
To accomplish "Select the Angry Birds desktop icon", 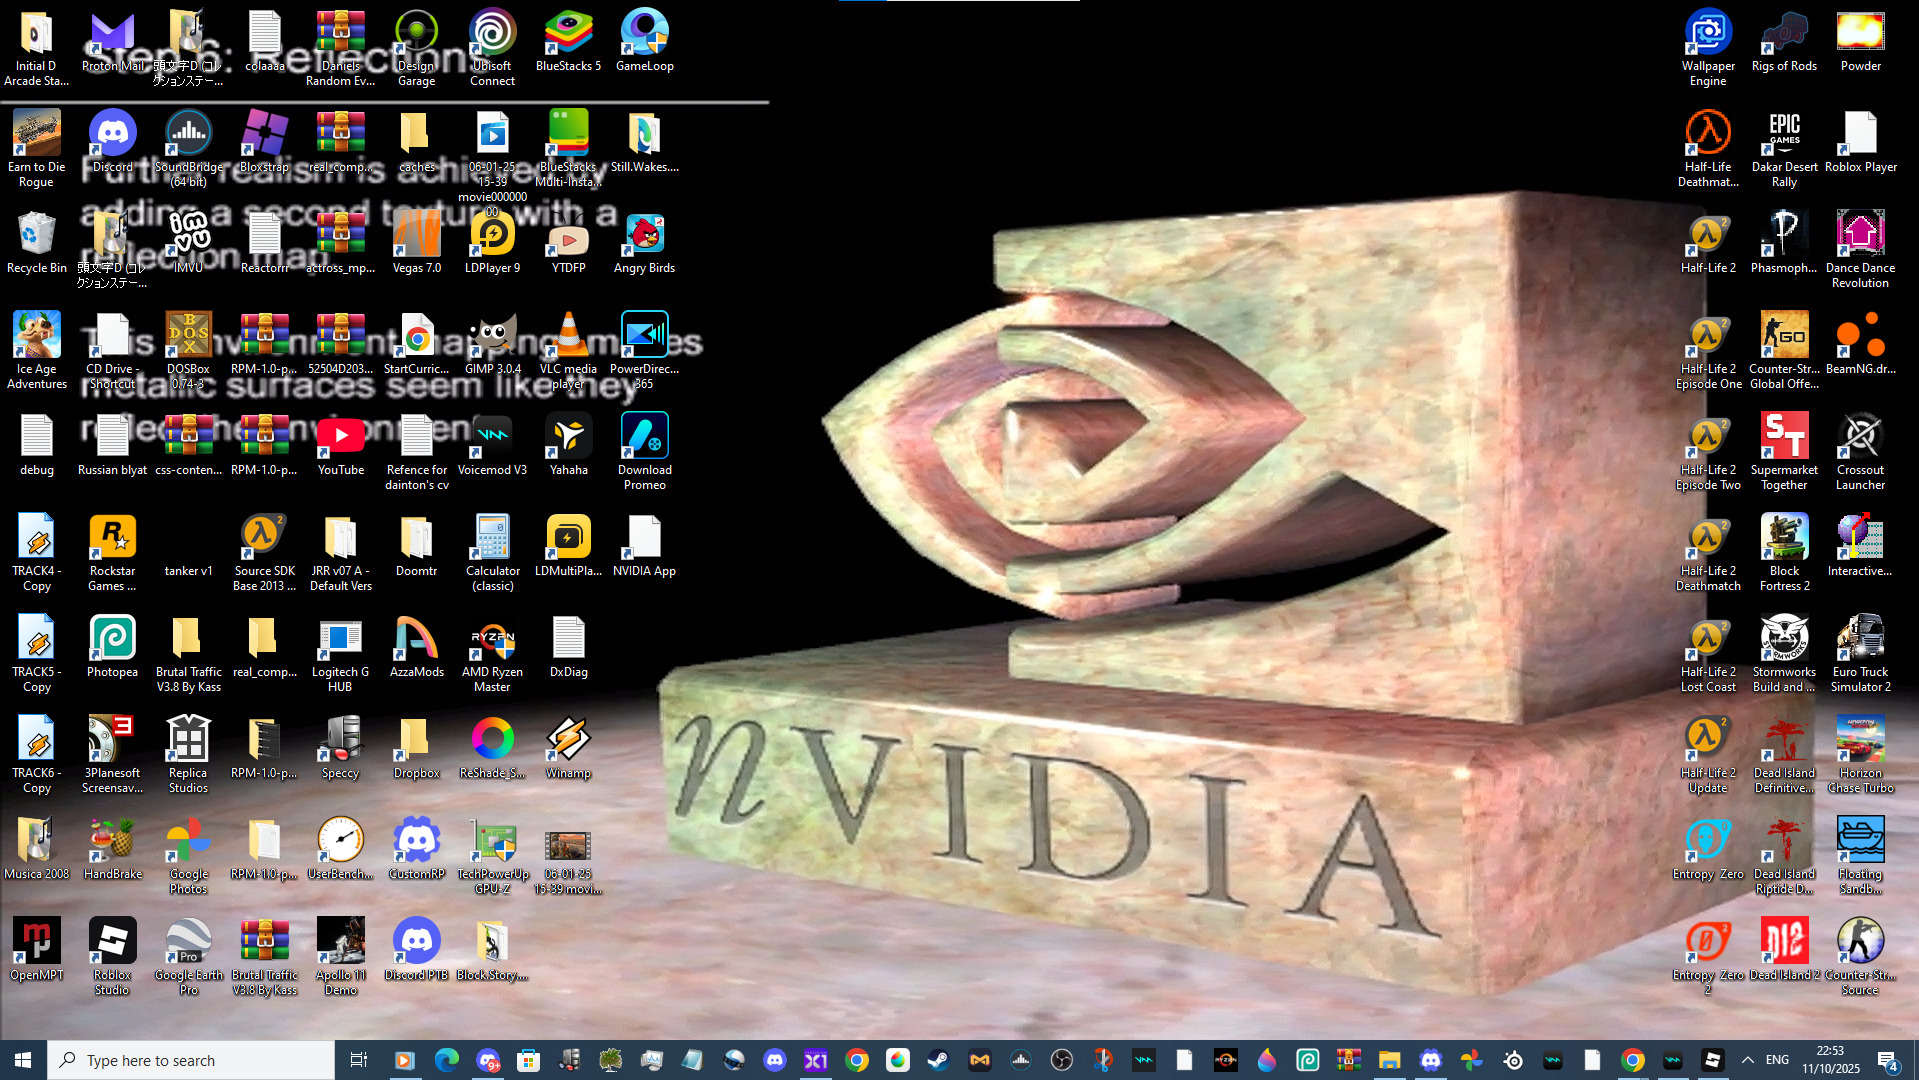I will (x=644, y=242).
